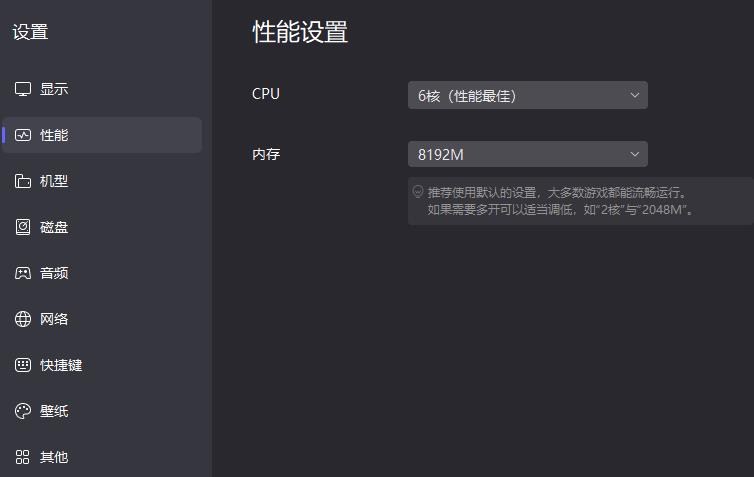The width and height of the screenshot is (754, 477).
Task: Click the globe icon beside 网络
Action: tap(23, 319)
